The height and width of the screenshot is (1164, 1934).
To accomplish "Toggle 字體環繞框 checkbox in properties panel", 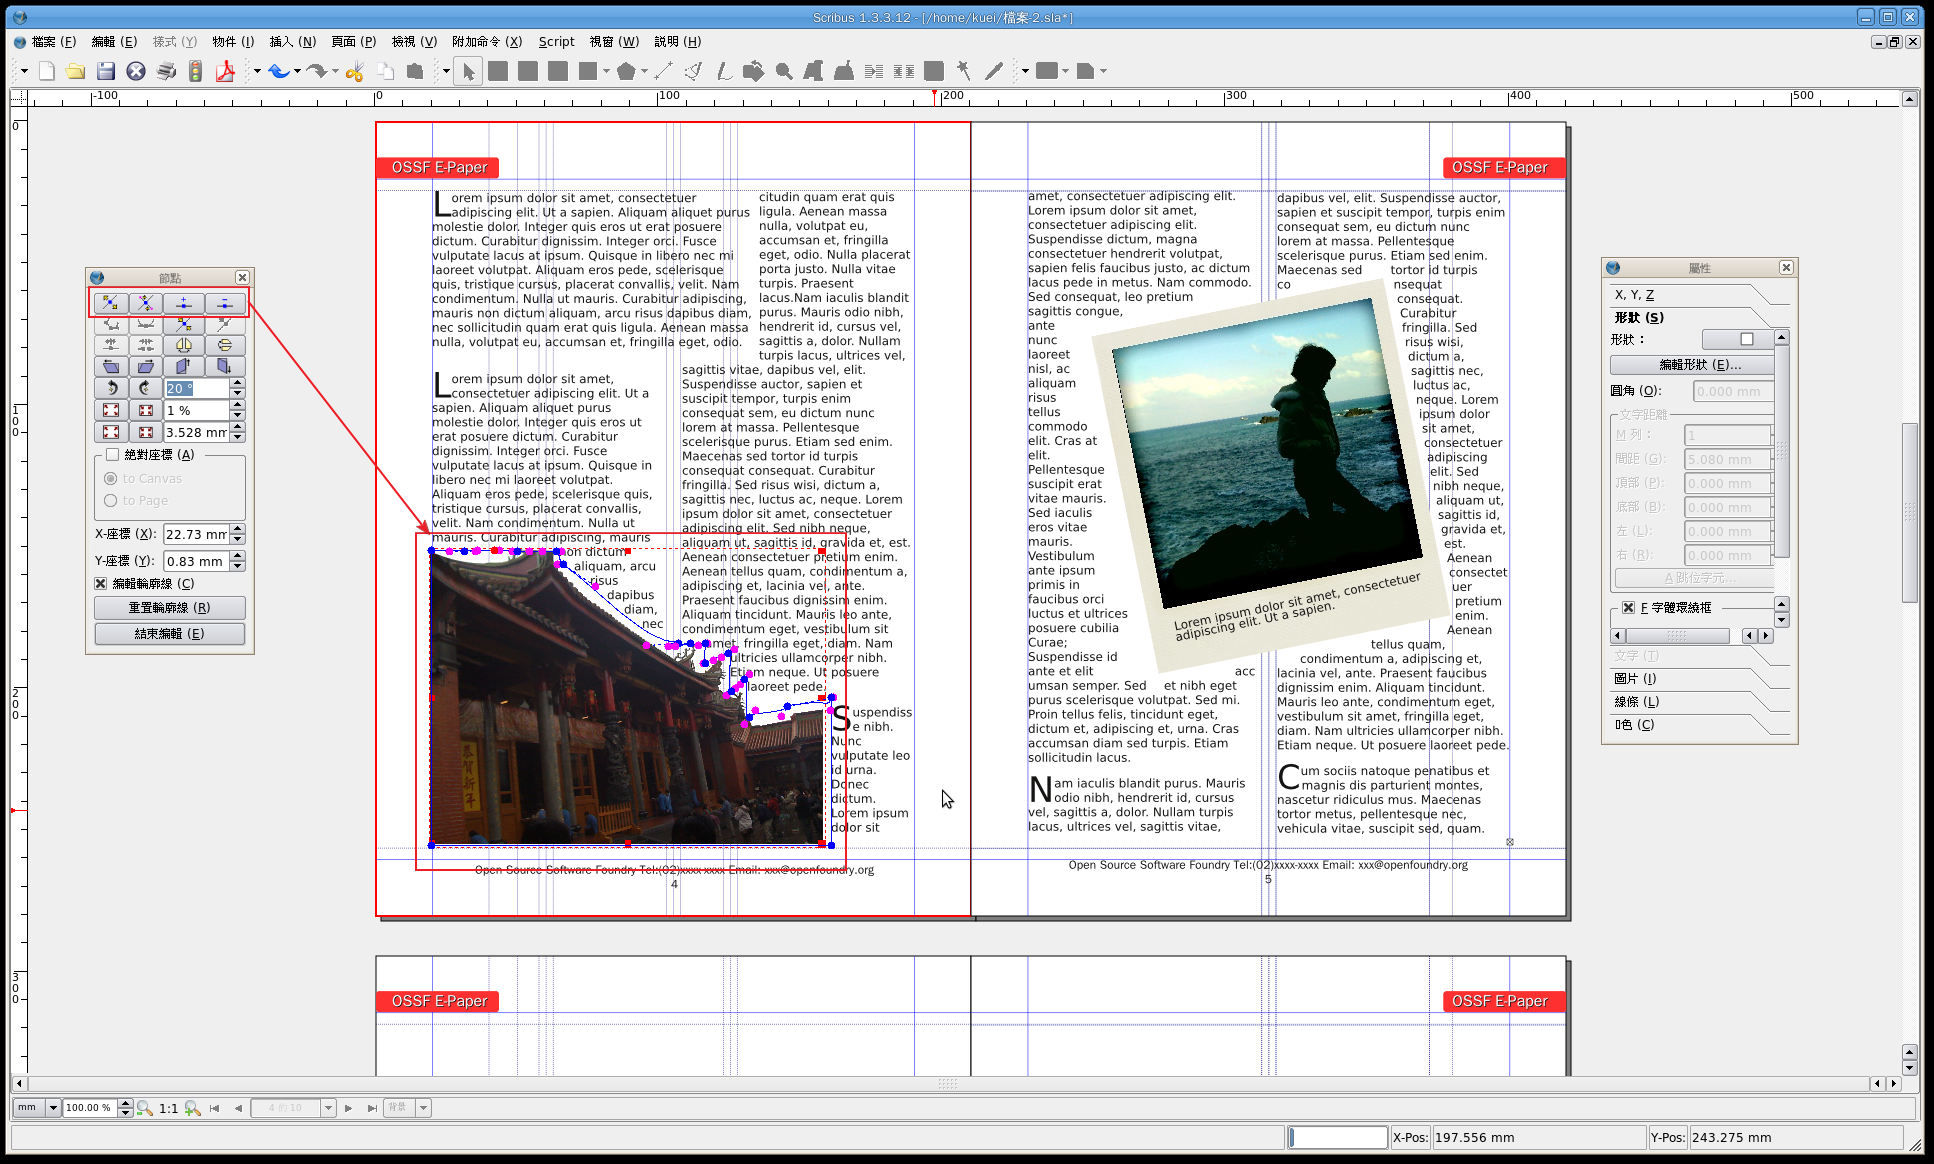I will click(1628, 608).
